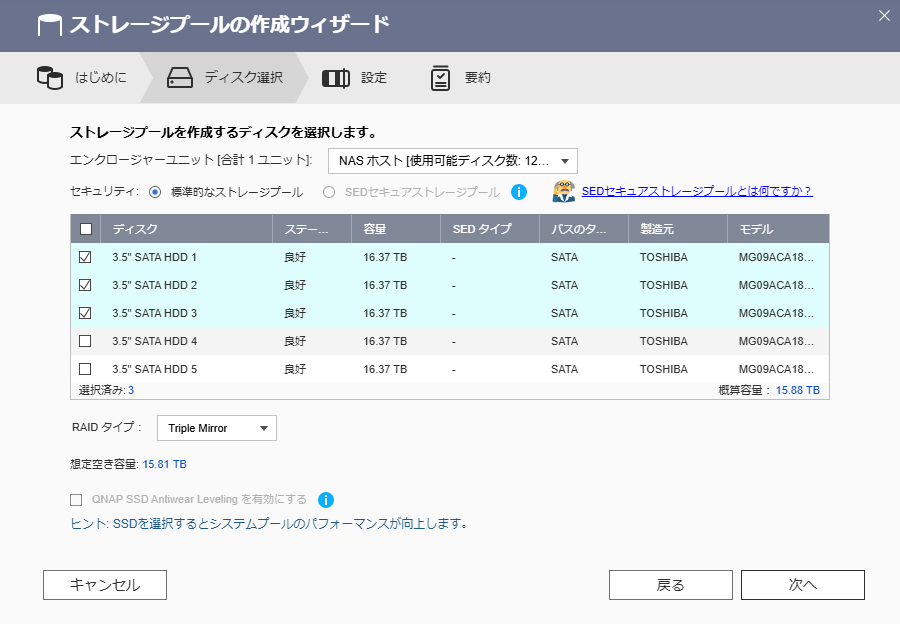Click 16.37 TB capacity of HDD 1
This screenshot has height=624, width=900.
pos(385,257)
